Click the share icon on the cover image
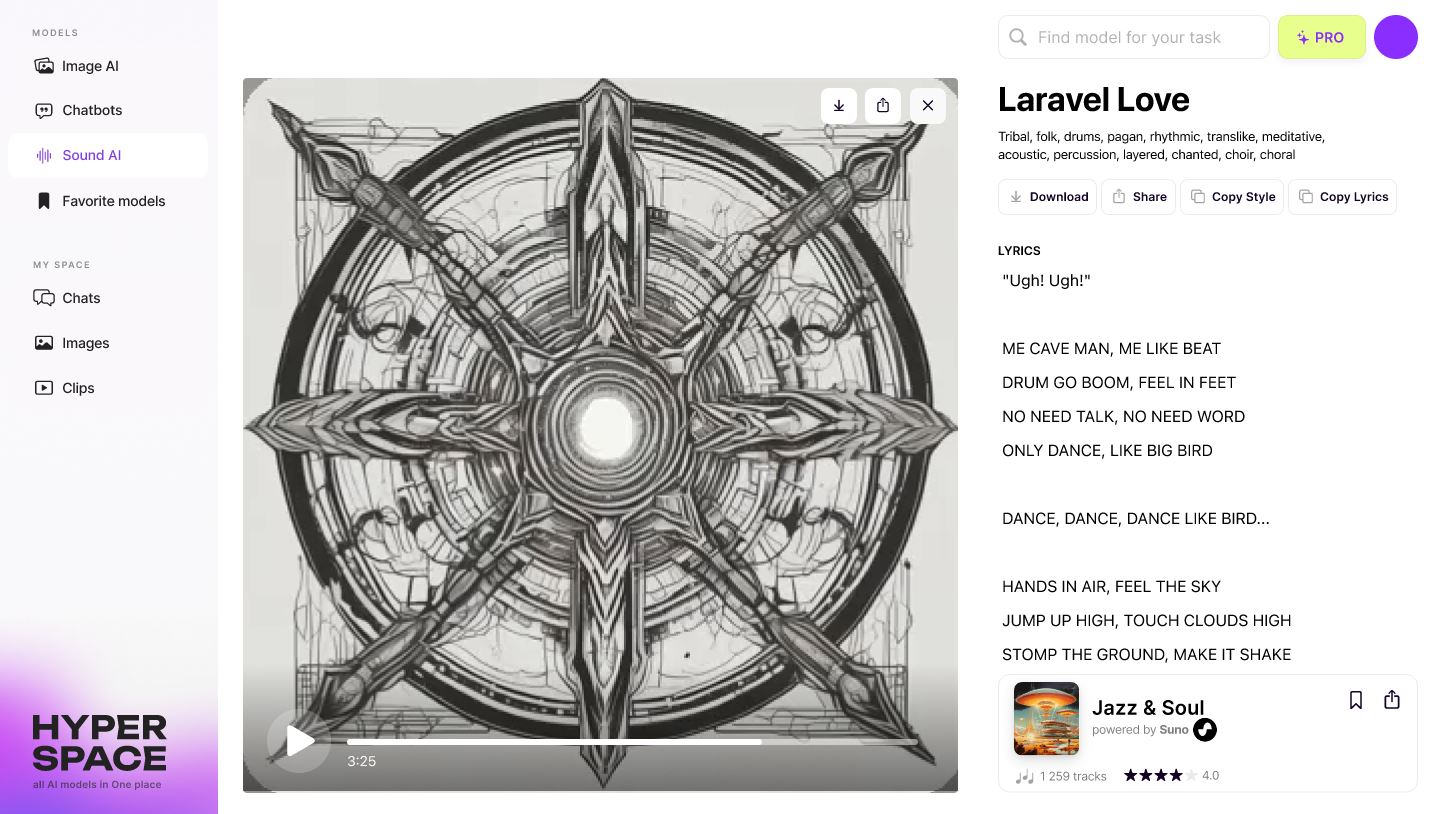This screenshot has height=814, width=1437. (883, 105)
